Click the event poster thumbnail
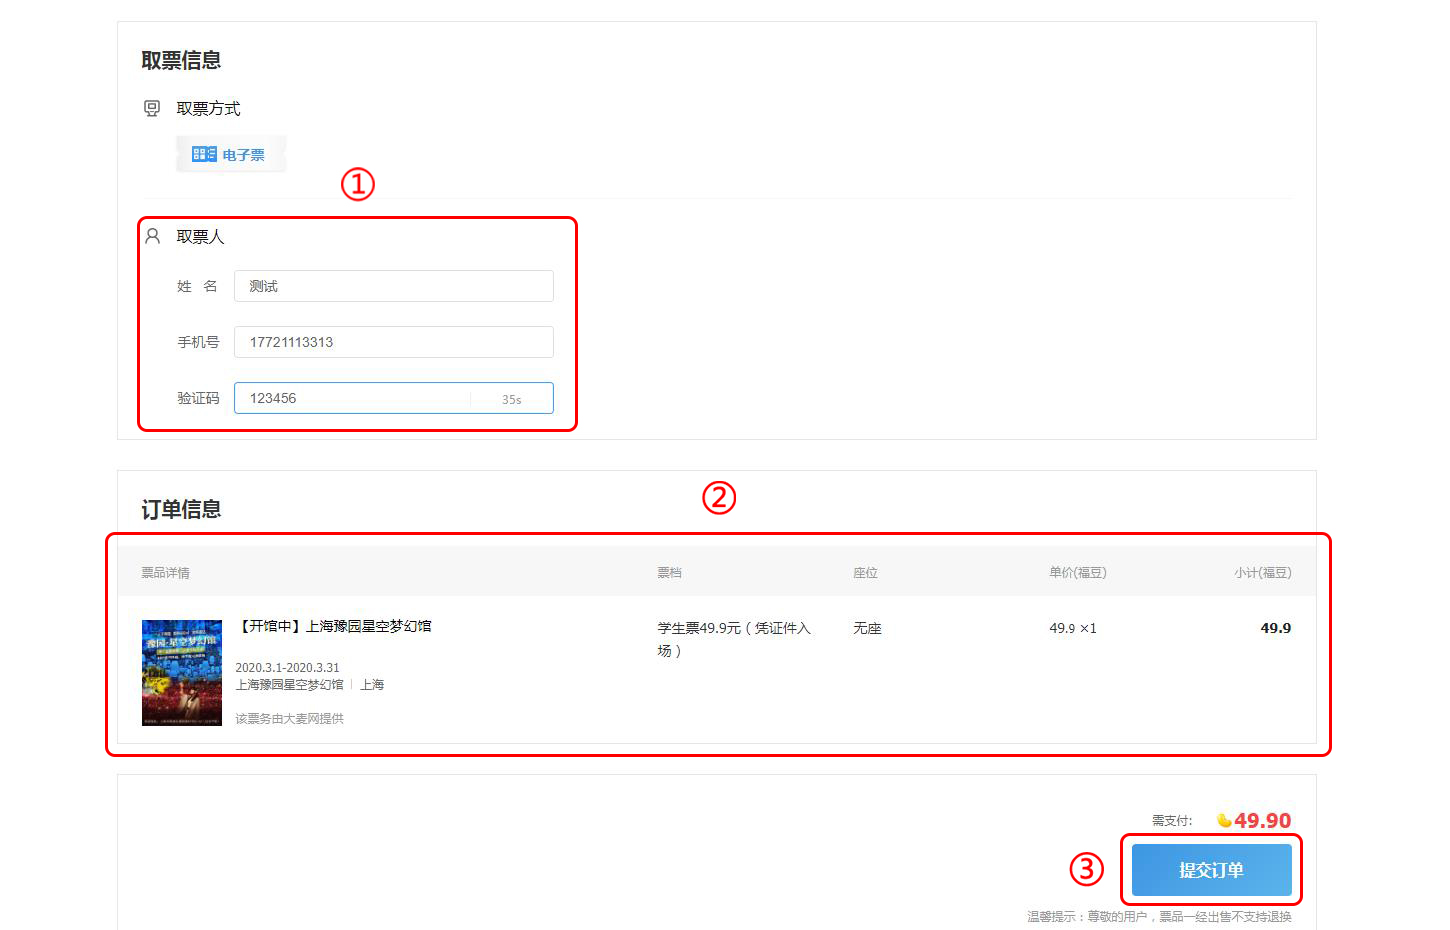 click(182, 672)
